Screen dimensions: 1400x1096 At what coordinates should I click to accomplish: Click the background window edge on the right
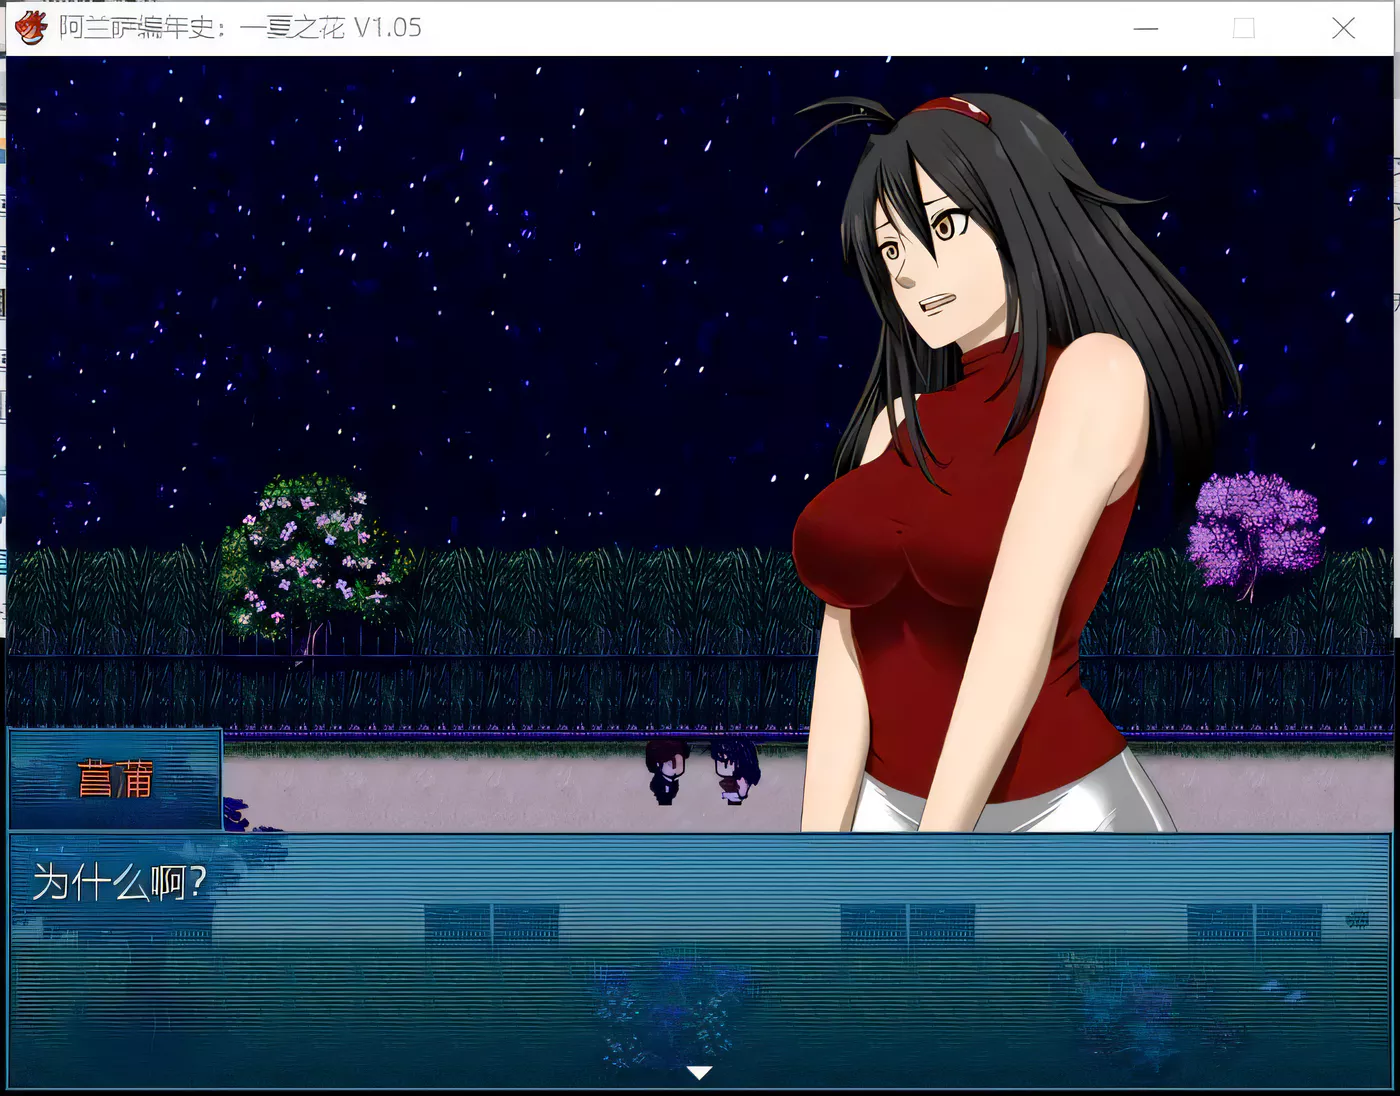pos(1395,400)
